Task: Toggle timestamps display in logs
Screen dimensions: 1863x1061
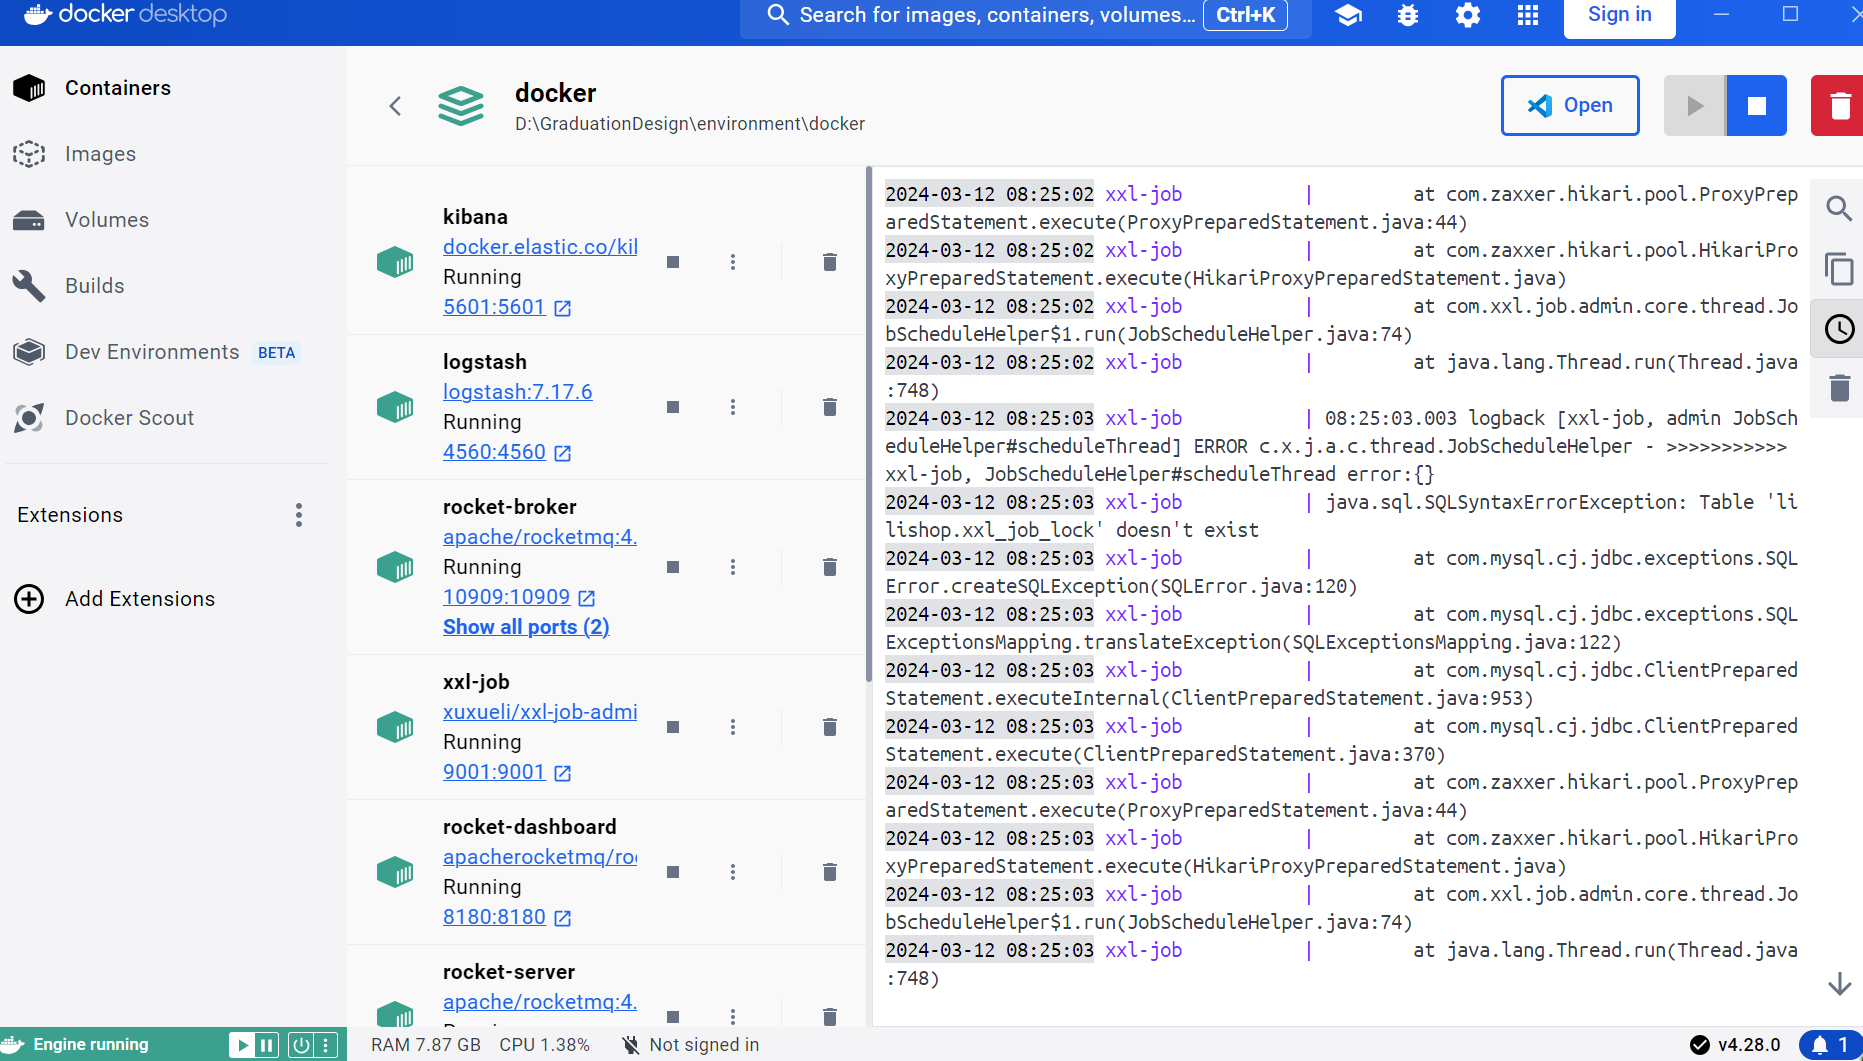Action: pos(1839,329)
